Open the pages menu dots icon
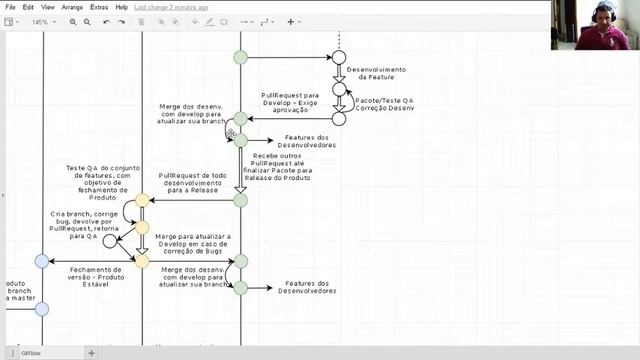640x360 pixels. click(x=12, y=353)
